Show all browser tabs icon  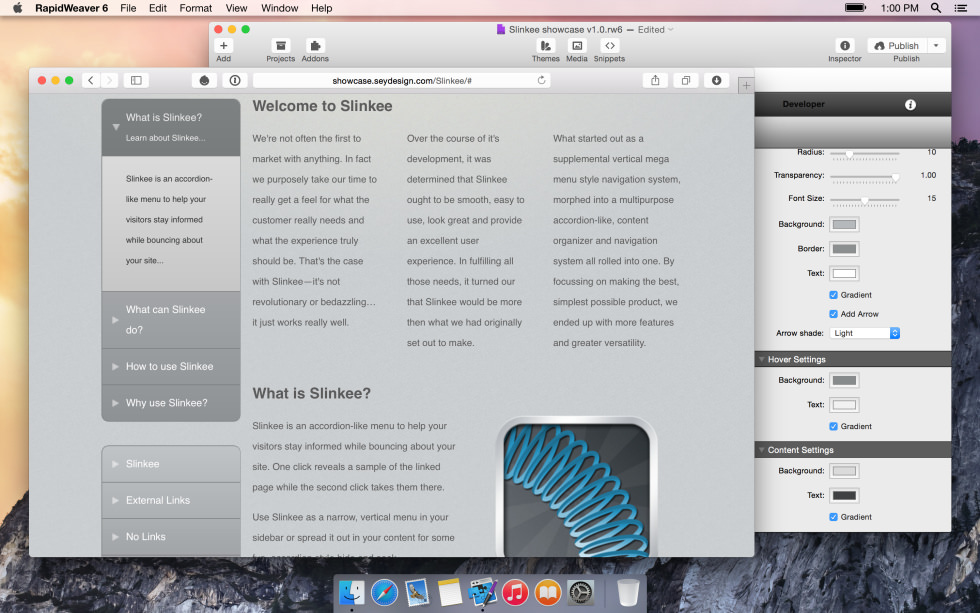coord(686,80)
